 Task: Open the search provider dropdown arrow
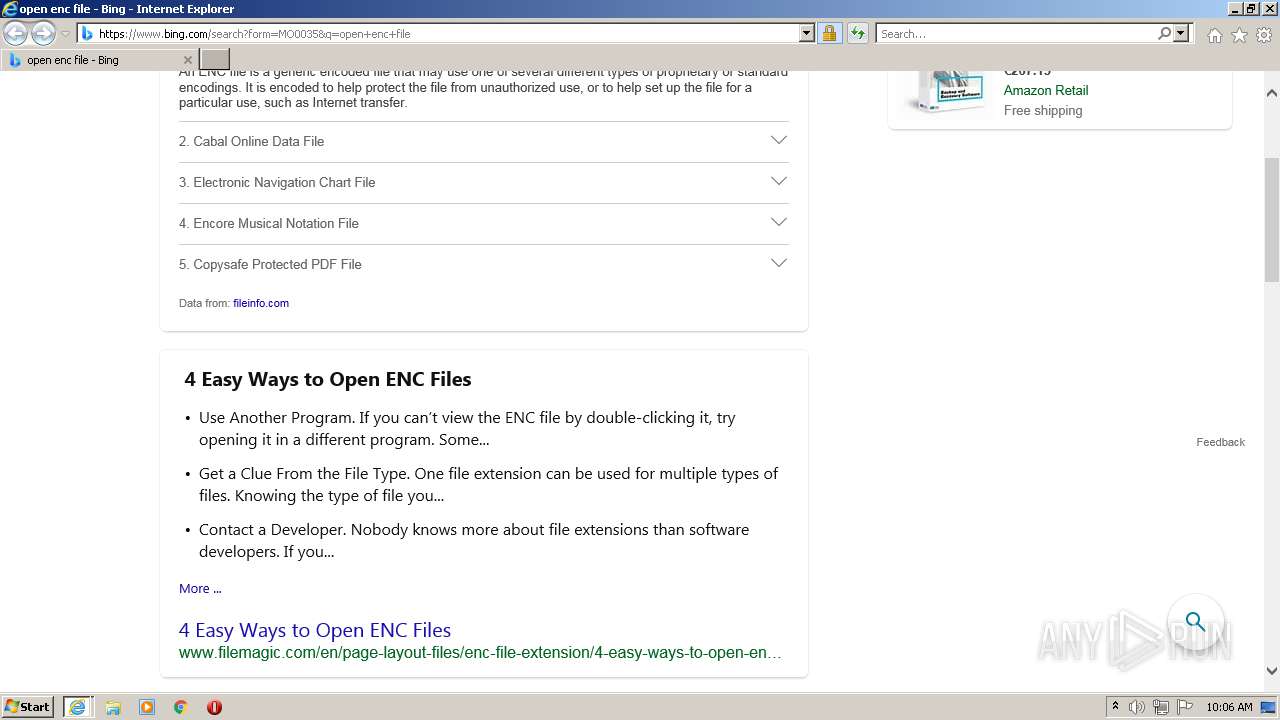1181,33
